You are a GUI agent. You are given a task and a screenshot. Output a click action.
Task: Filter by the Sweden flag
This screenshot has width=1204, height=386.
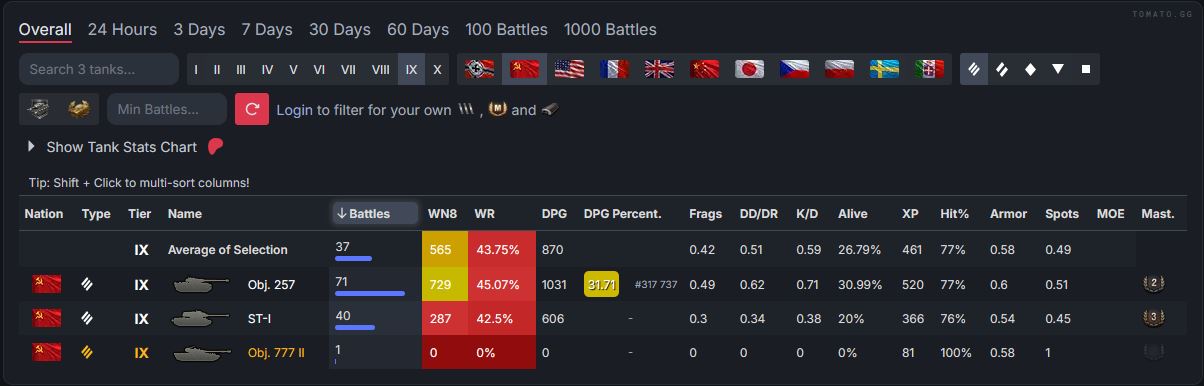[x=884, y=69]
